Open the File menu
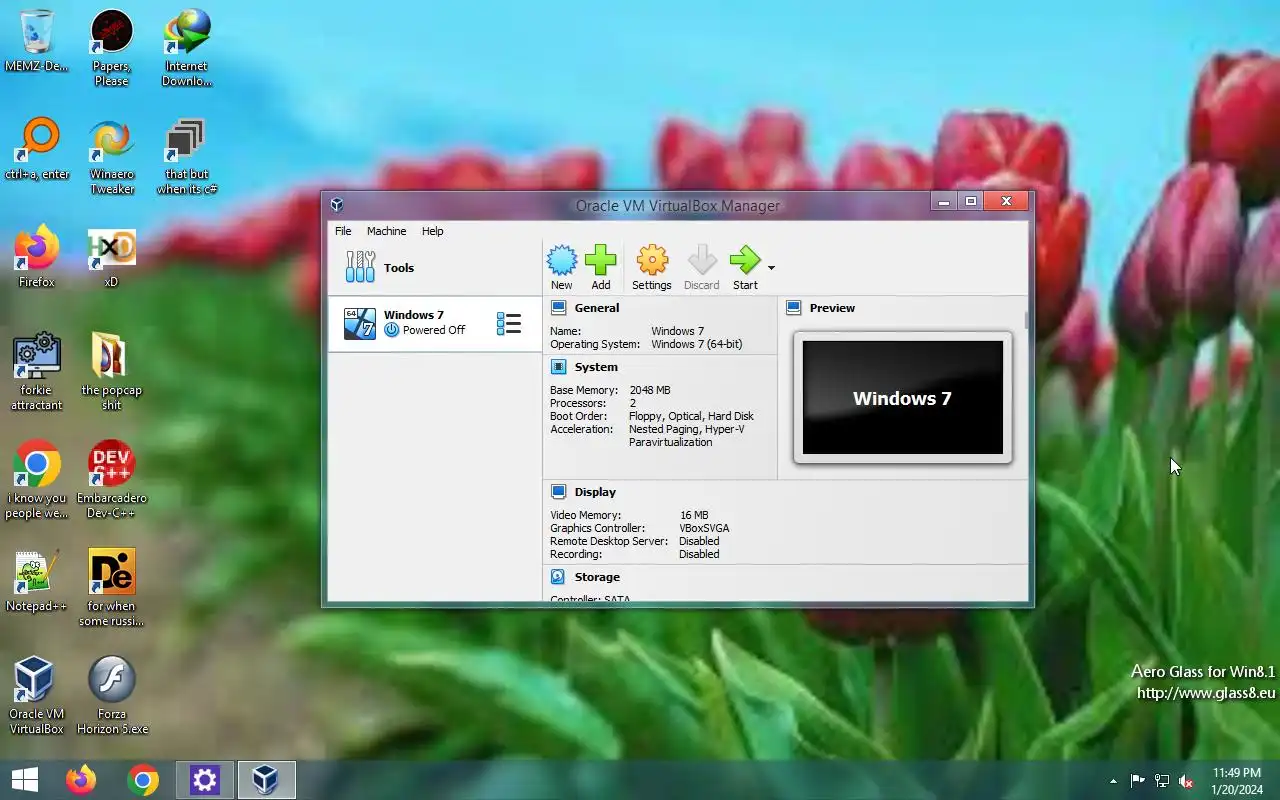Screen dimensions: 1280x800 tap(343, 231)
